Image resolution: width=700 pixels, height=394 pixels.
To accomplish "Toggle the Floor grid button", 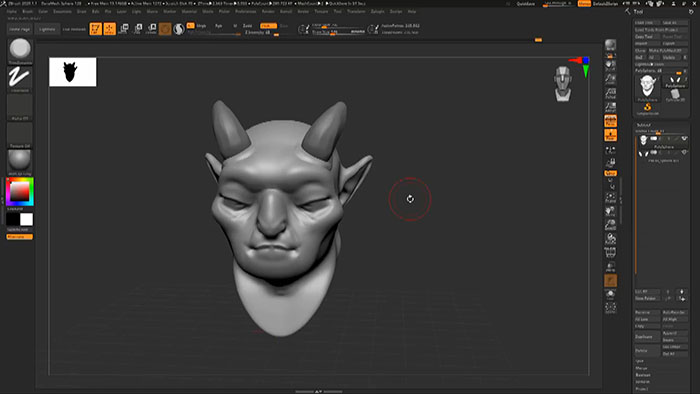I will coord(610,135).
